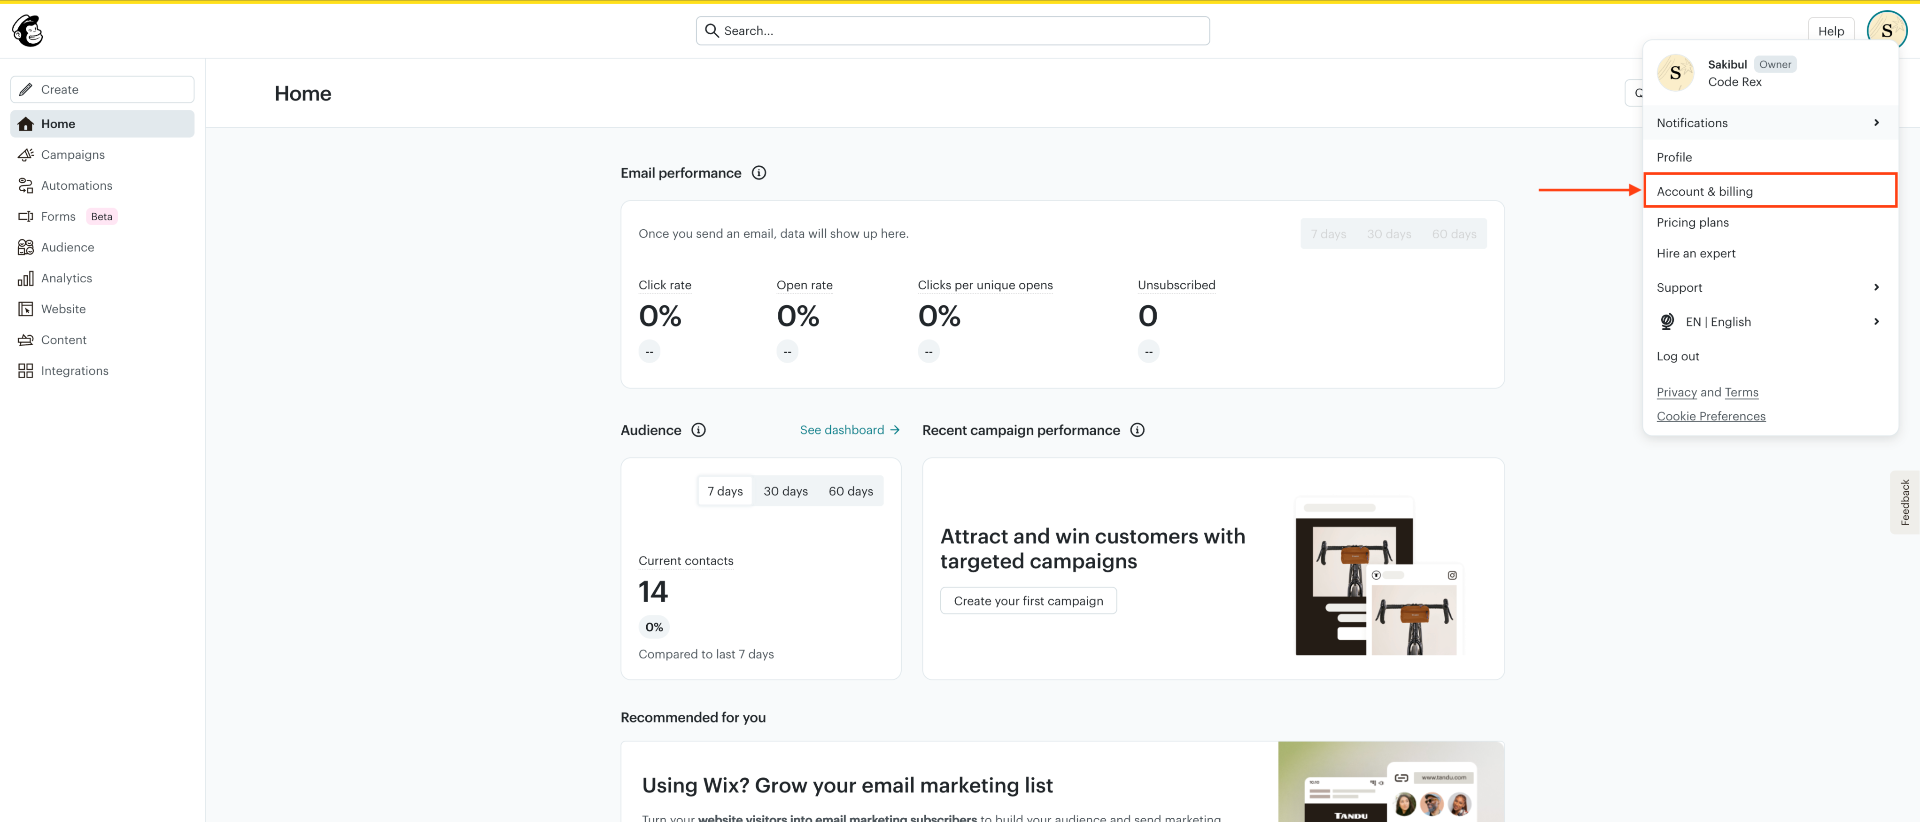Open Account & billing menu item
Screen dimensions: 1920x822
pos(1770,191)
